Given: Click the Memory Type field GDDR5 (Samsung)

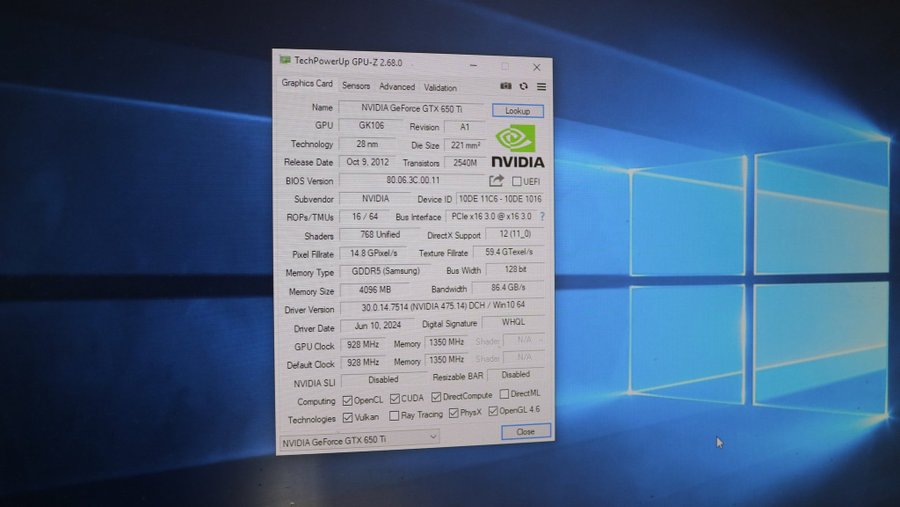Looking at the screenshot, I should pyautogui.click(x=385, y=270).
